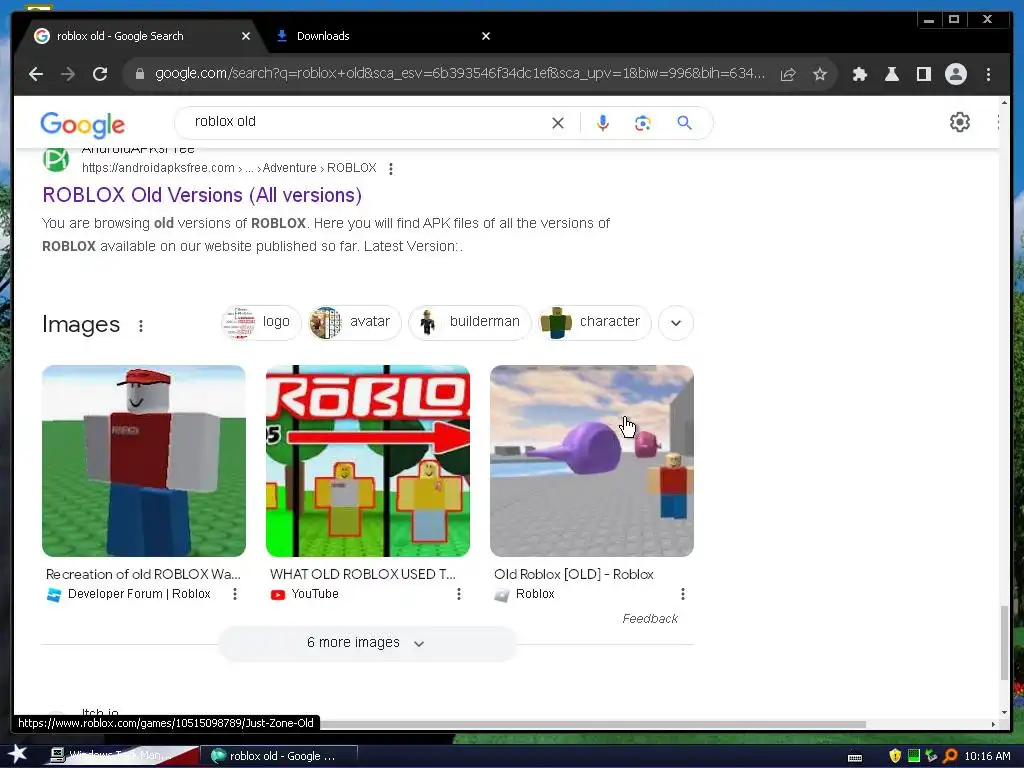Click the browser forward arrow

68,74
